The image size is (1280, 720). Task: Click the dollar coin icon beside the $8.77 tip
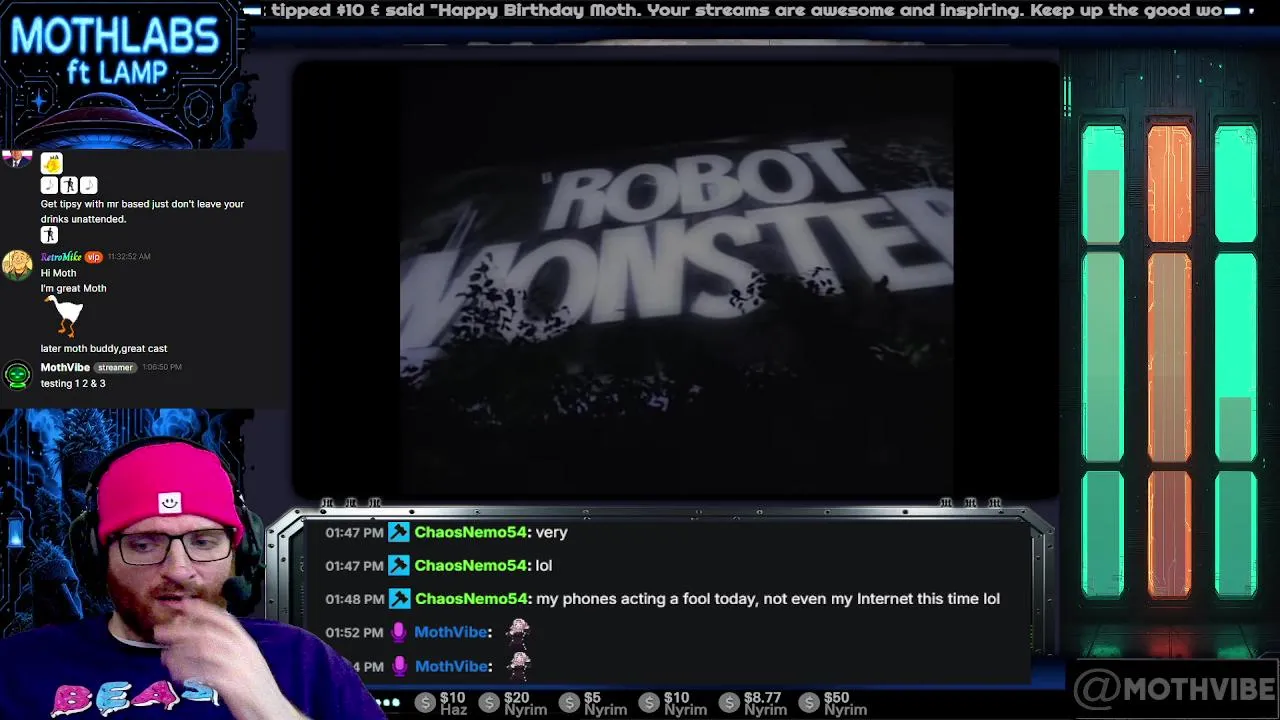pyautogui.click(x=729, y=704)
